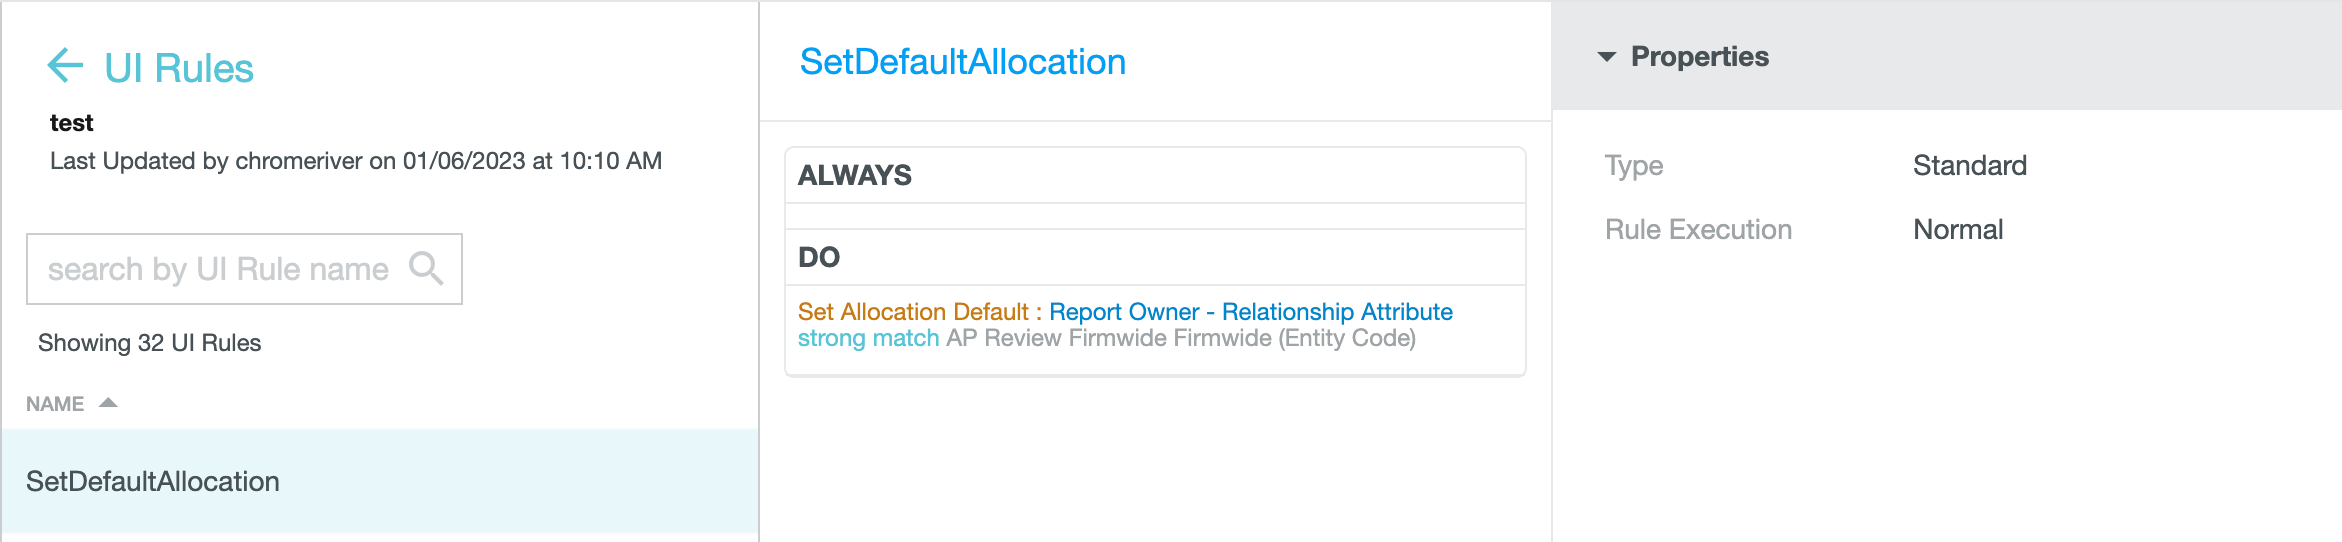Sort rules by NAME column header

[x=55, y=404]
